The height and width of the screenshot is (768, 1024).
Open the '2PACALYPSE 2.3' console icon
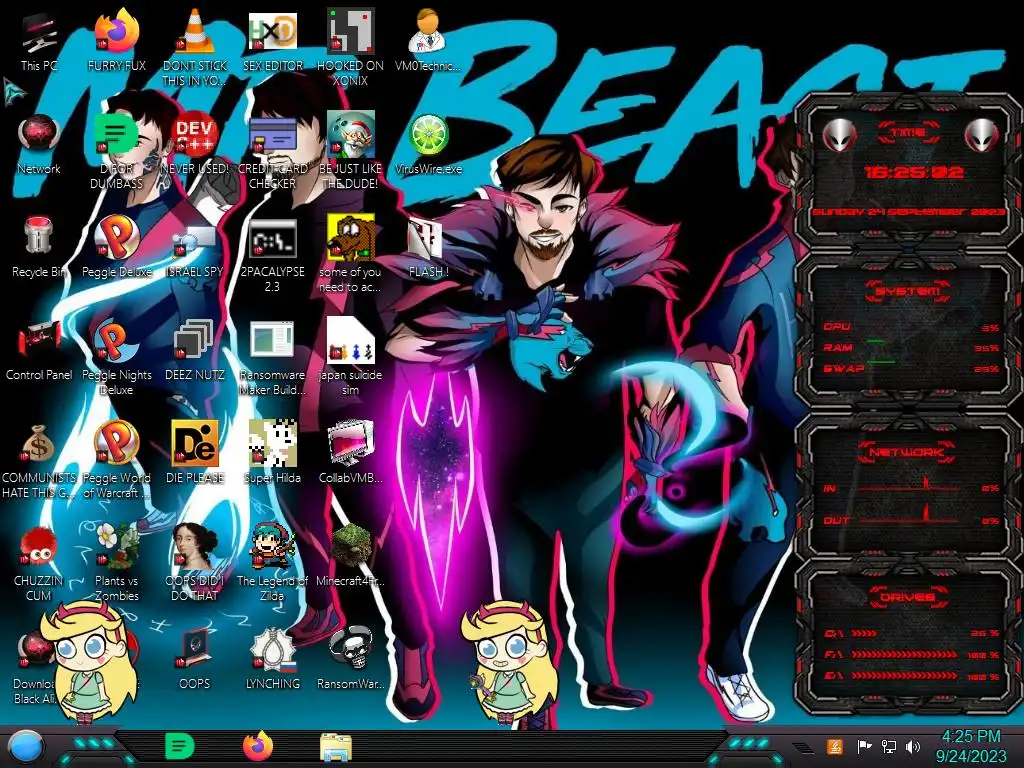[x=272, y=255]
